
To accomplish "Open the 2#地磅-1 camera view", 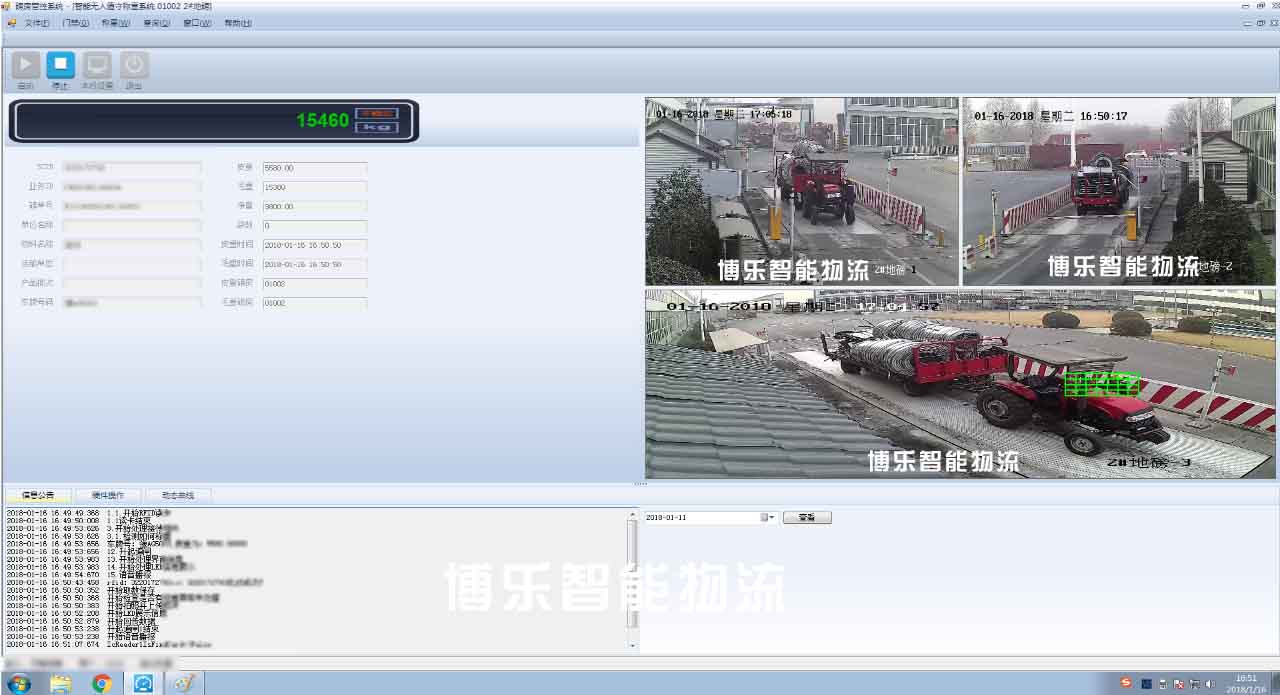I will pyautogui.click(x=802, y=191).
